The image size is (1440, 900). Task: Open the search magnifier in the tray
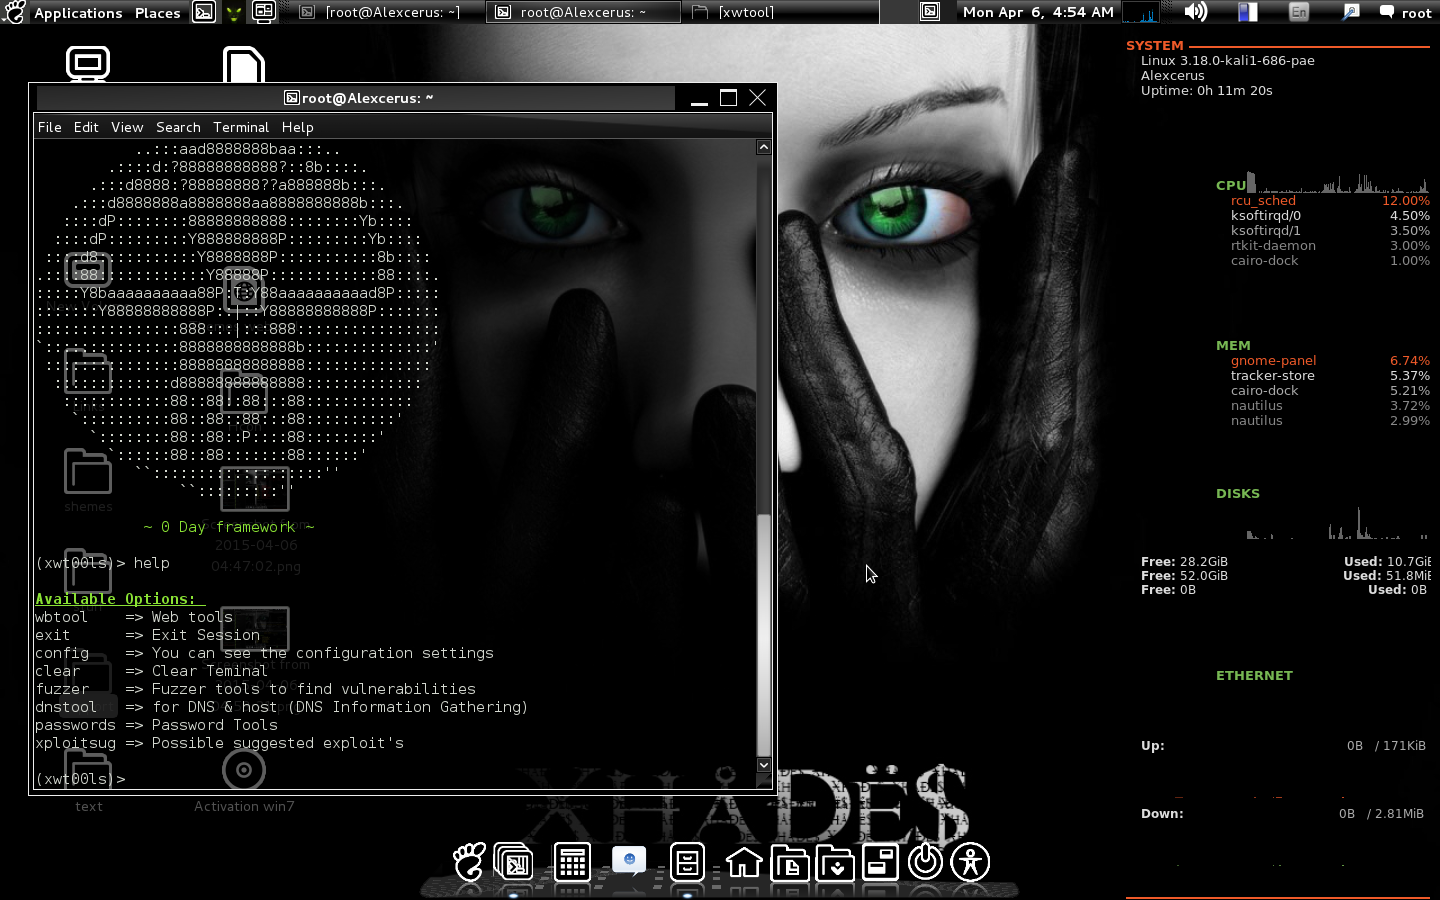coord(1350,12)
